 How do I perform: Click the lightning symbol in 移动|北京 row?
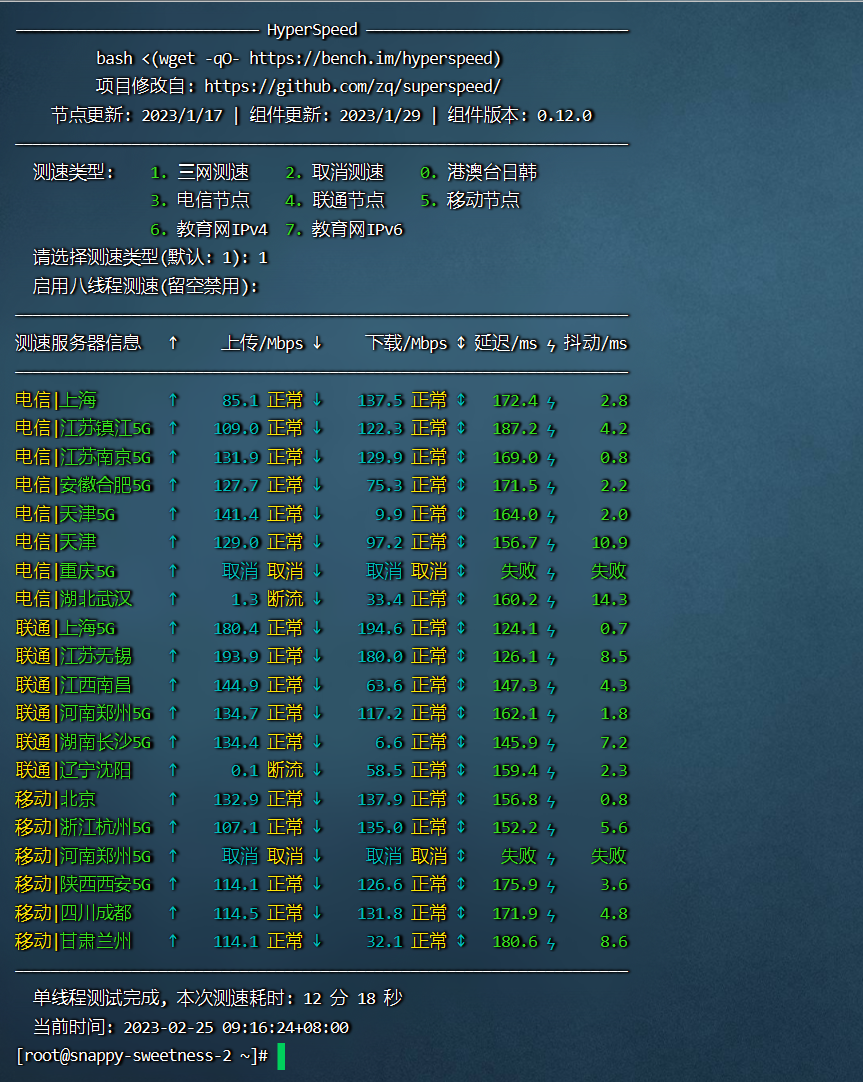pos(551,800)
